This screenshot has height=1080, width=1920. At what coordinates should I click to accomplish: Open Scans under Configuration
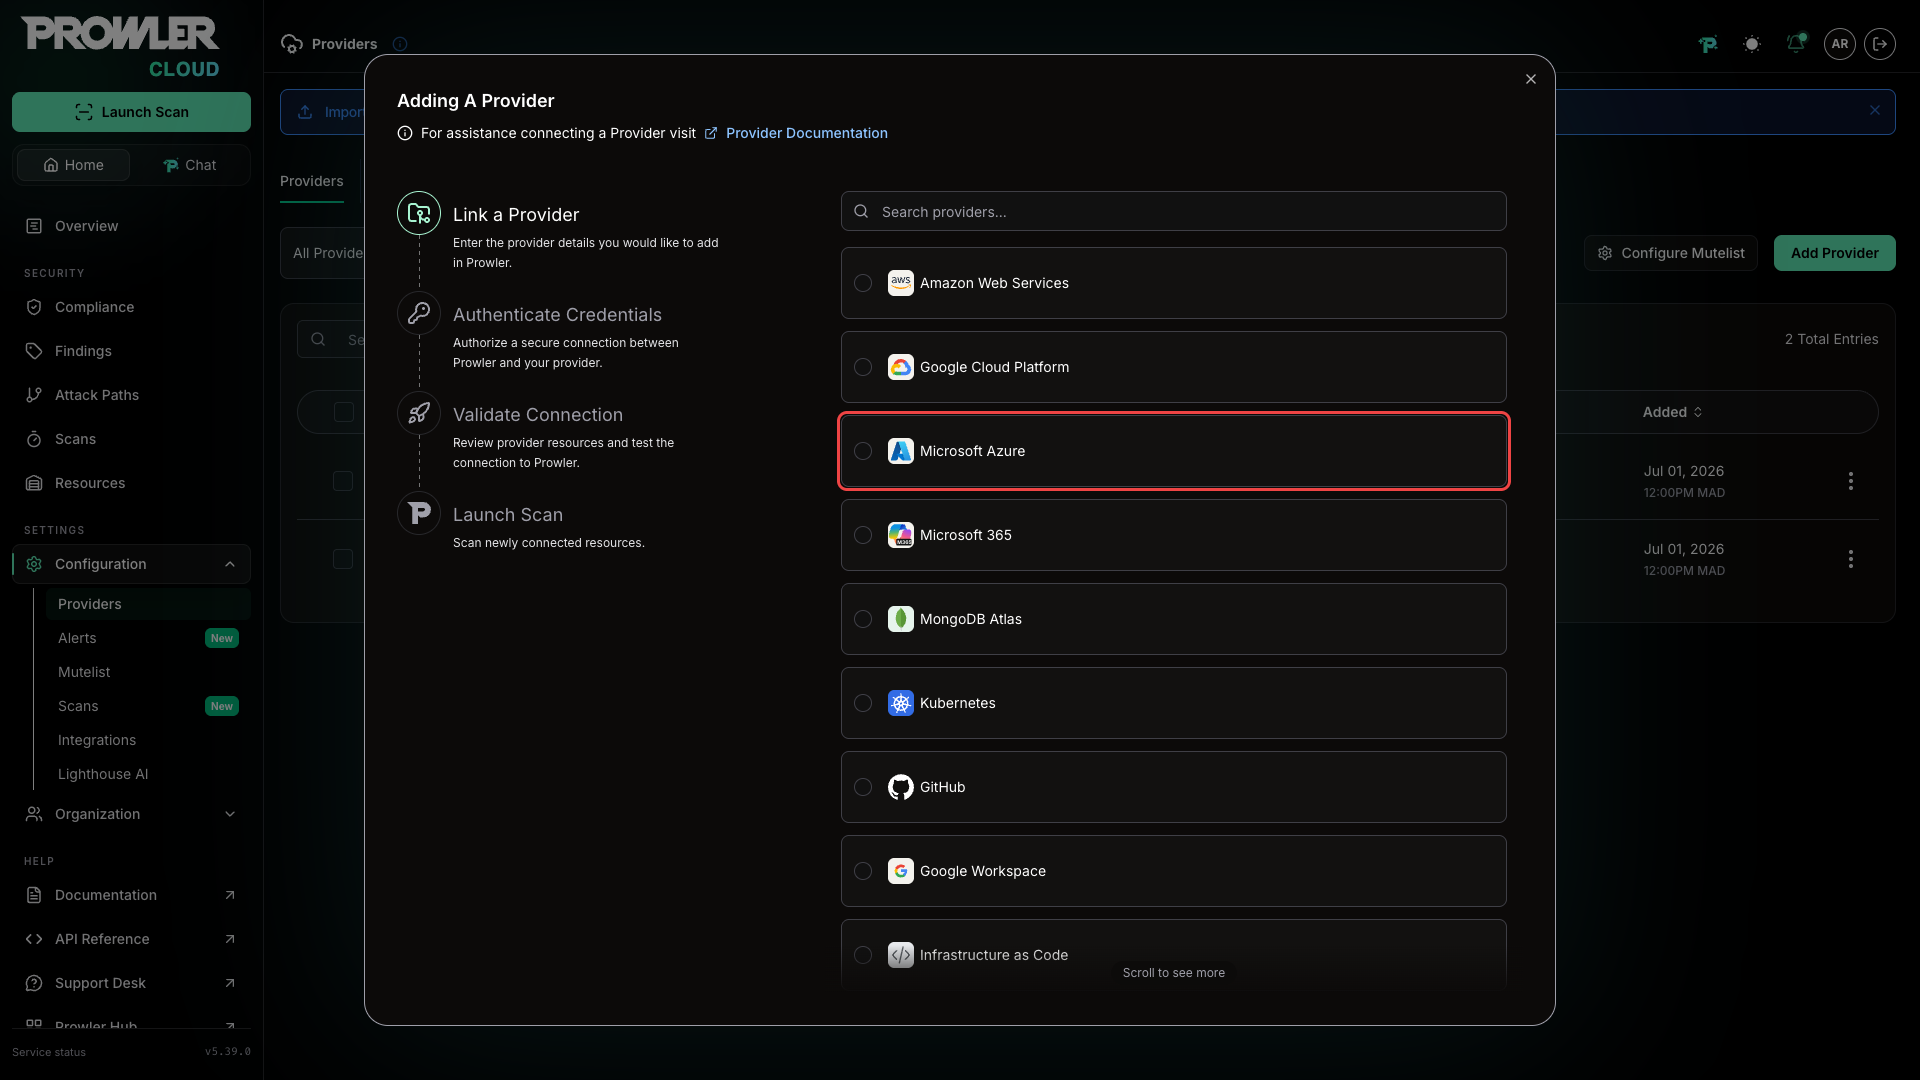148,706
